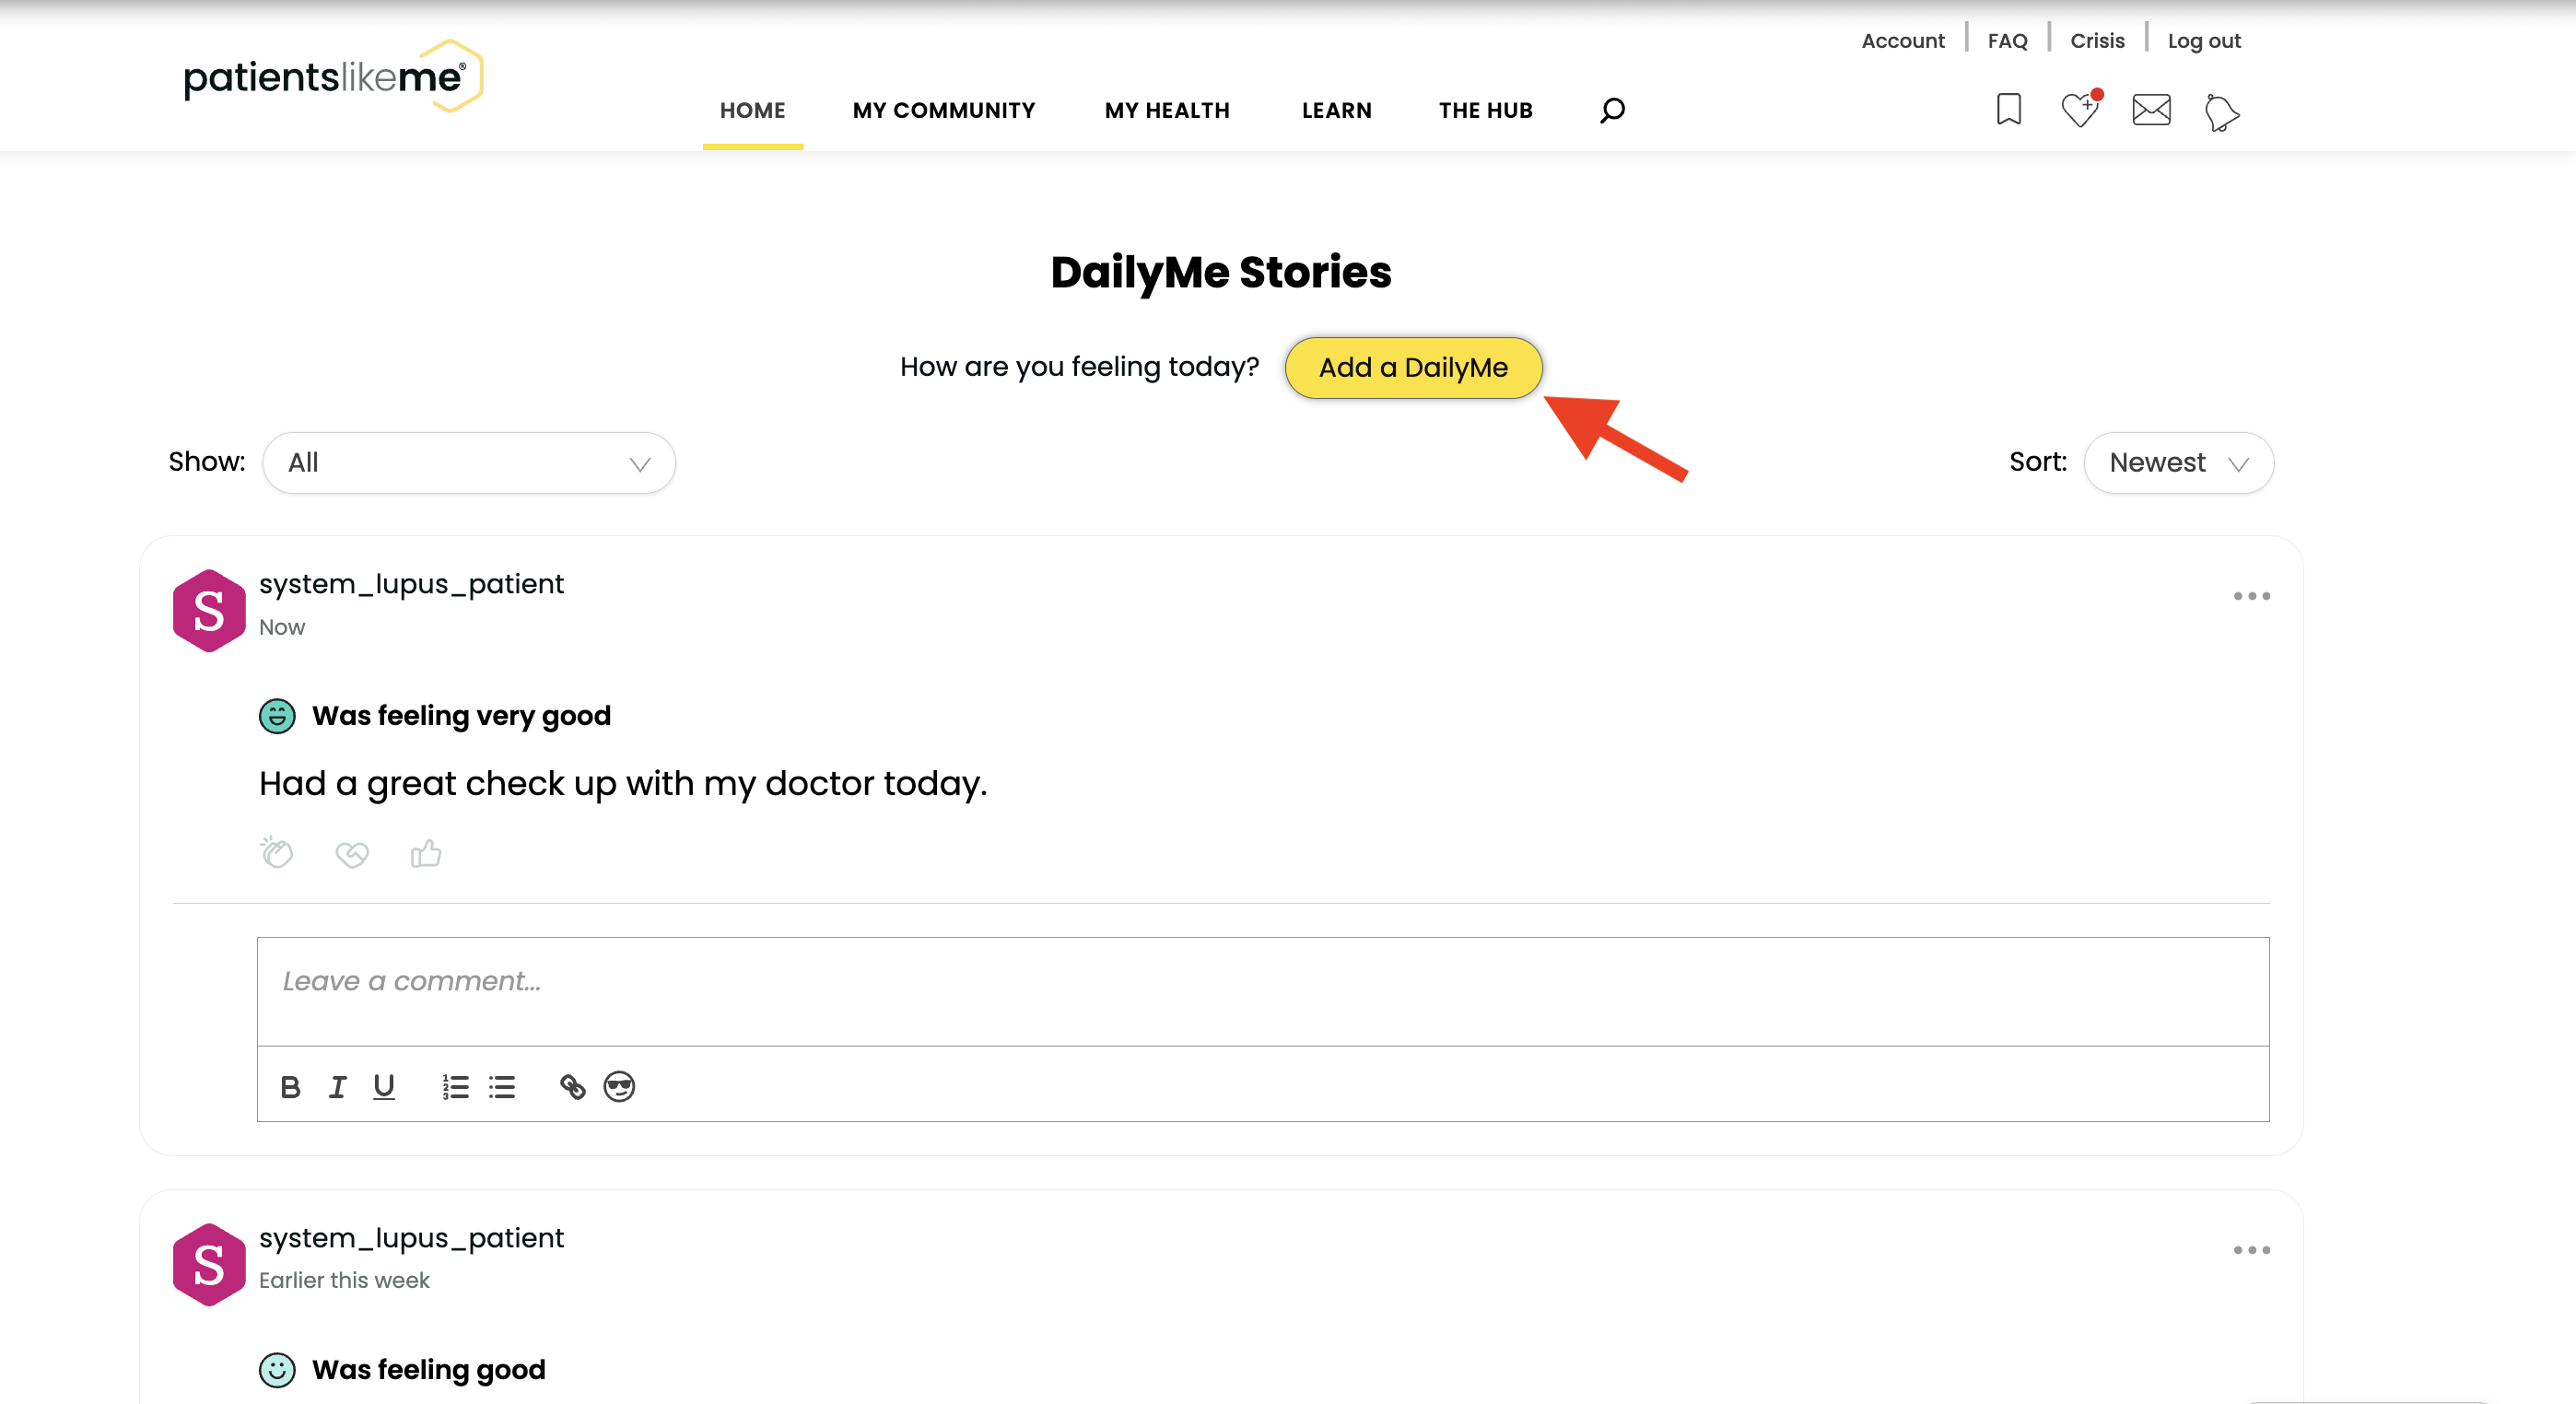The width and height of the screenshot is (2576, 1404).
Task: Open the three-dot menu on the 'Now' post
Action: click(x=2251, y=596)
